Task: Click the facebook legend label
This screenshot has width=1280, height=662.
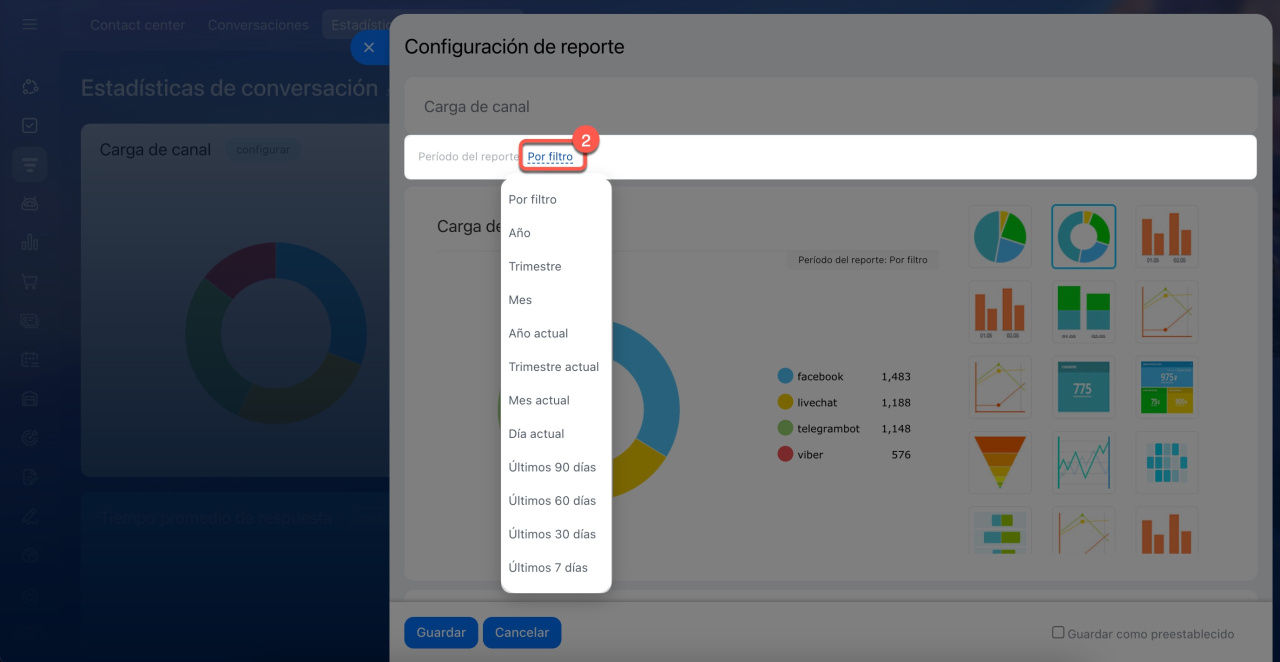Action: click(x=820, y=377)
